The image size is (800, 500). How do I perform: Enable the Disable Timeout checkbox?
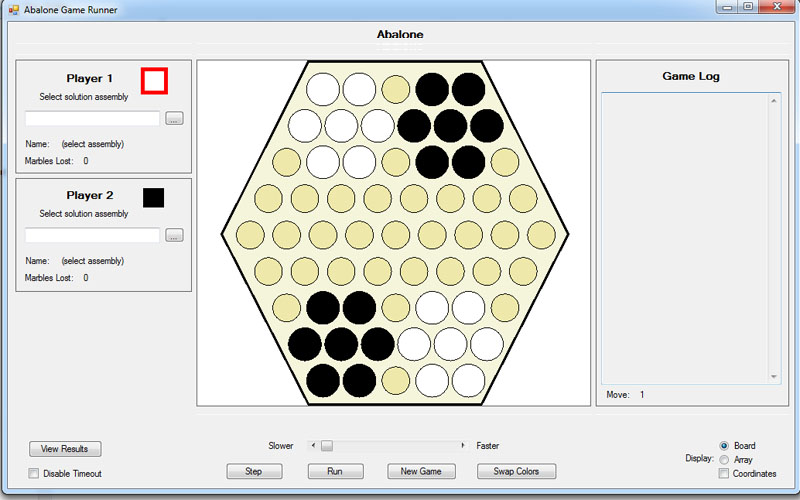(x=34, y=473)
